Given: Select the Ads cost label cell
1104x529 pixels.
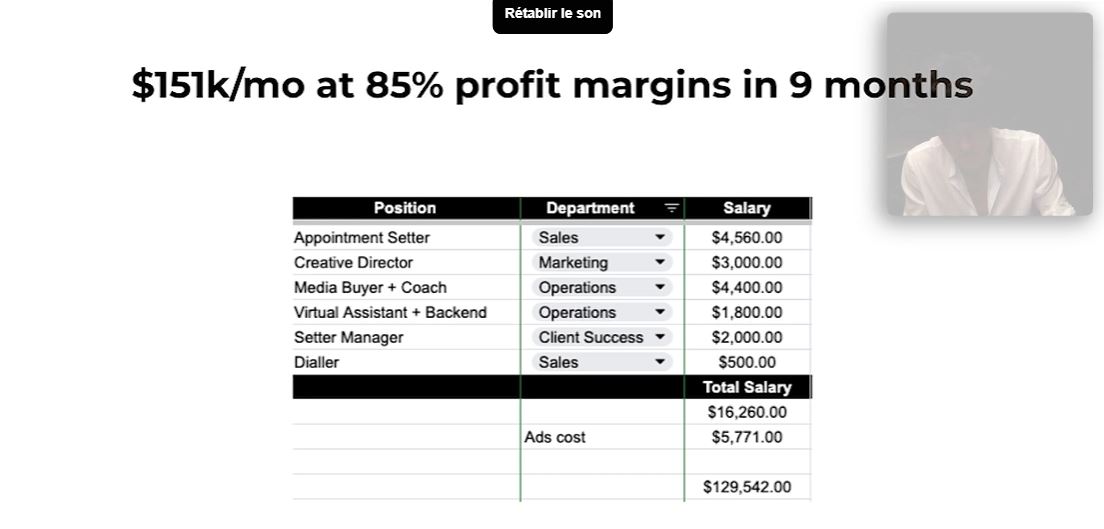Looking at the screenshot, I should [556, 437].
